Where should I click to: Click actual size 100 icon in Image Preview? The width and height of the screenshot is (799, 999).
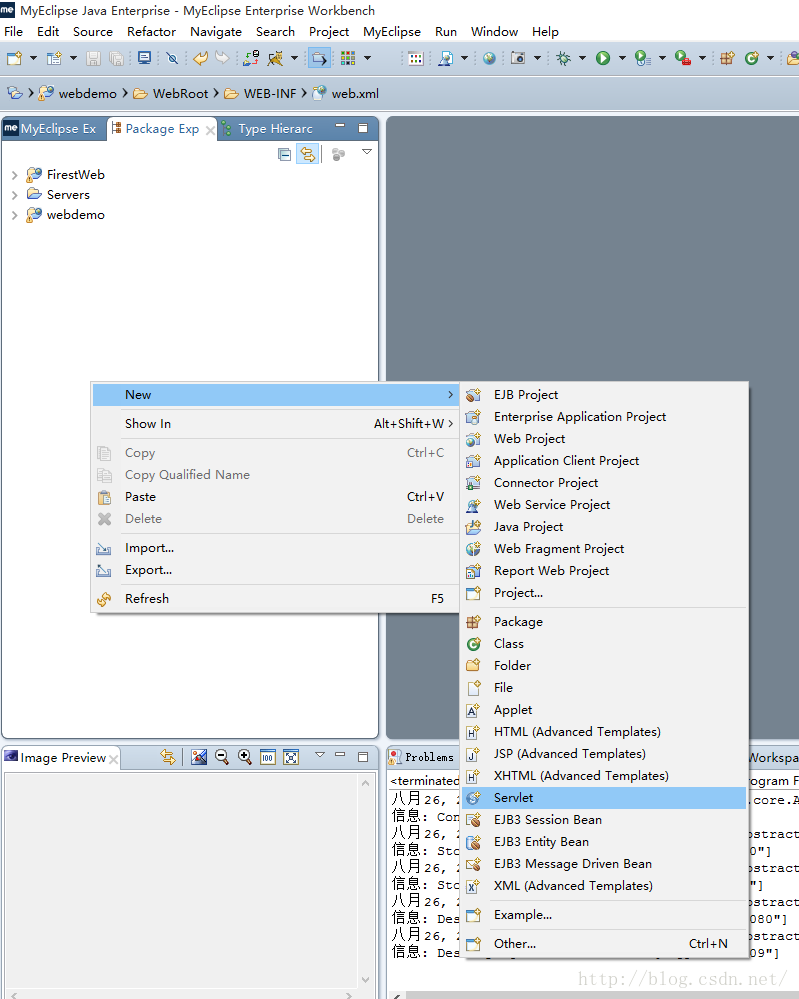268,757
